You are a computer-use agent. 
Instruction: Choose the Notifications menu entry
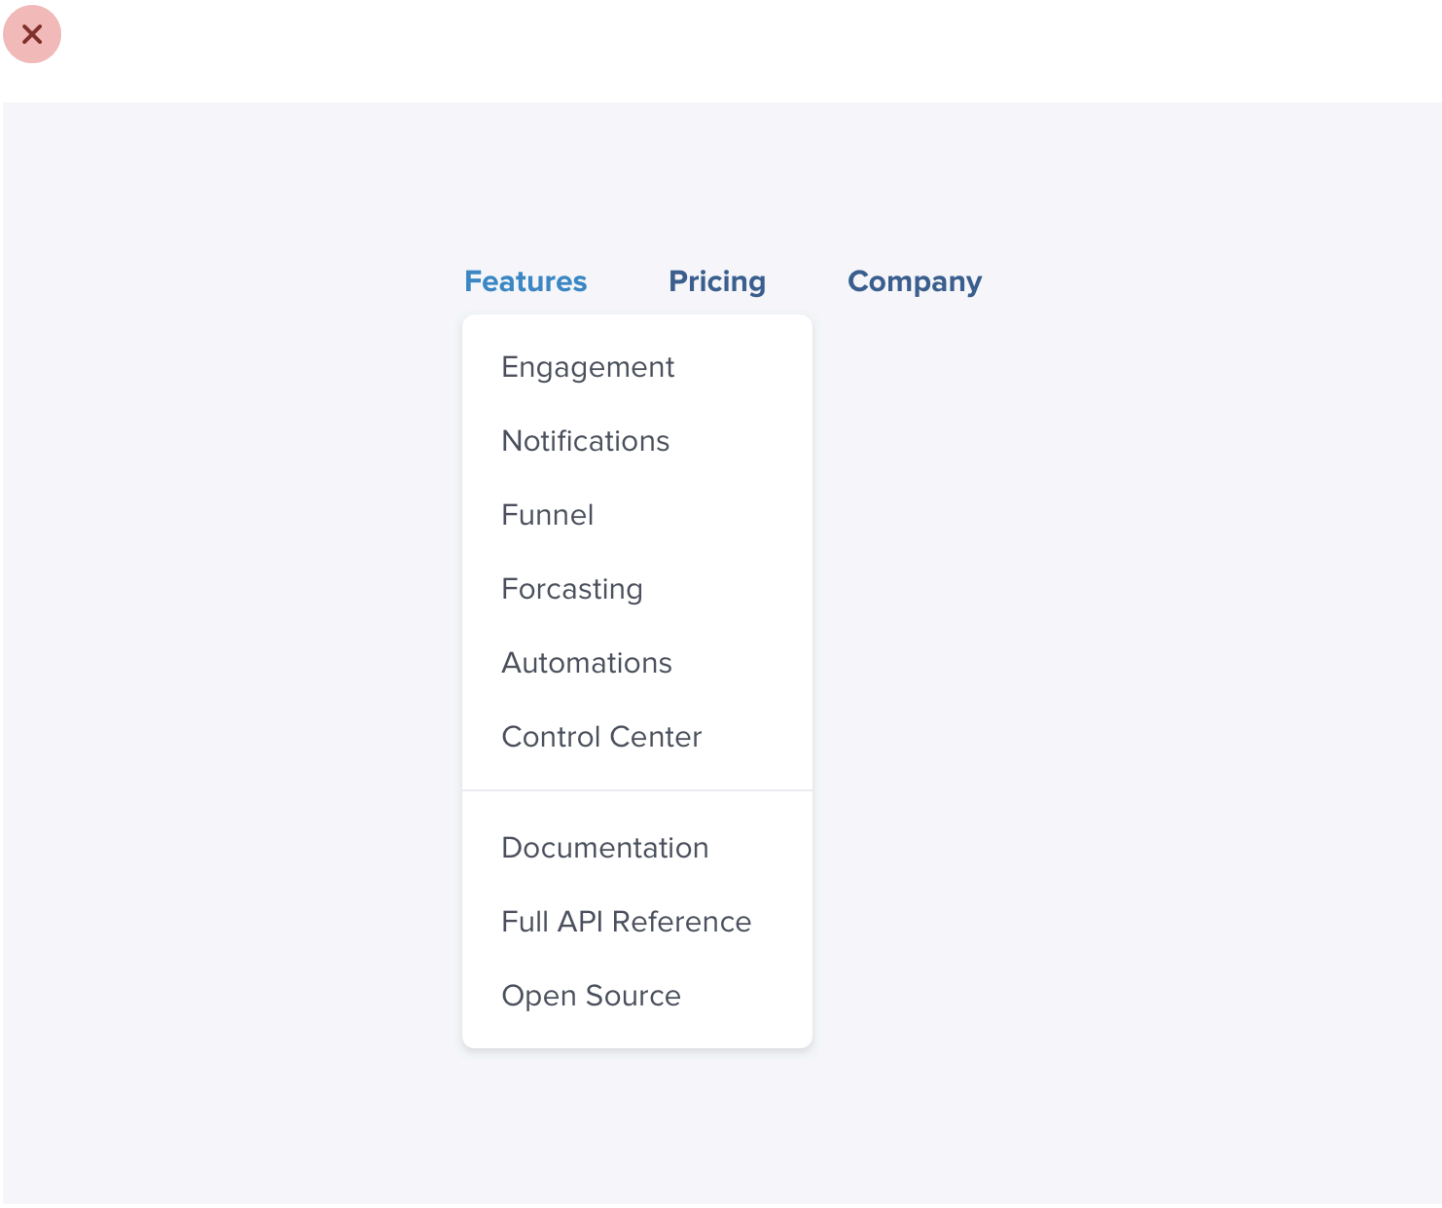585,441
